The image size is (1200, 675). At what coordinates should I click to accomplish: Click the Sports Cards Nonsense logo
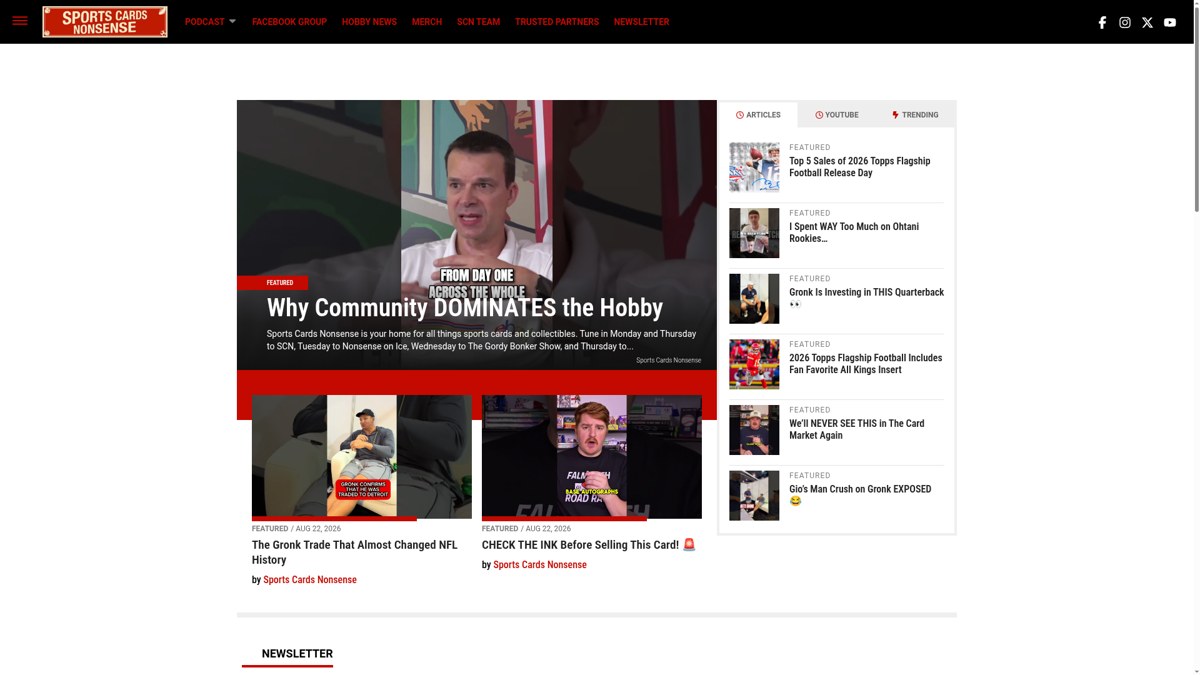coord(105,22)
